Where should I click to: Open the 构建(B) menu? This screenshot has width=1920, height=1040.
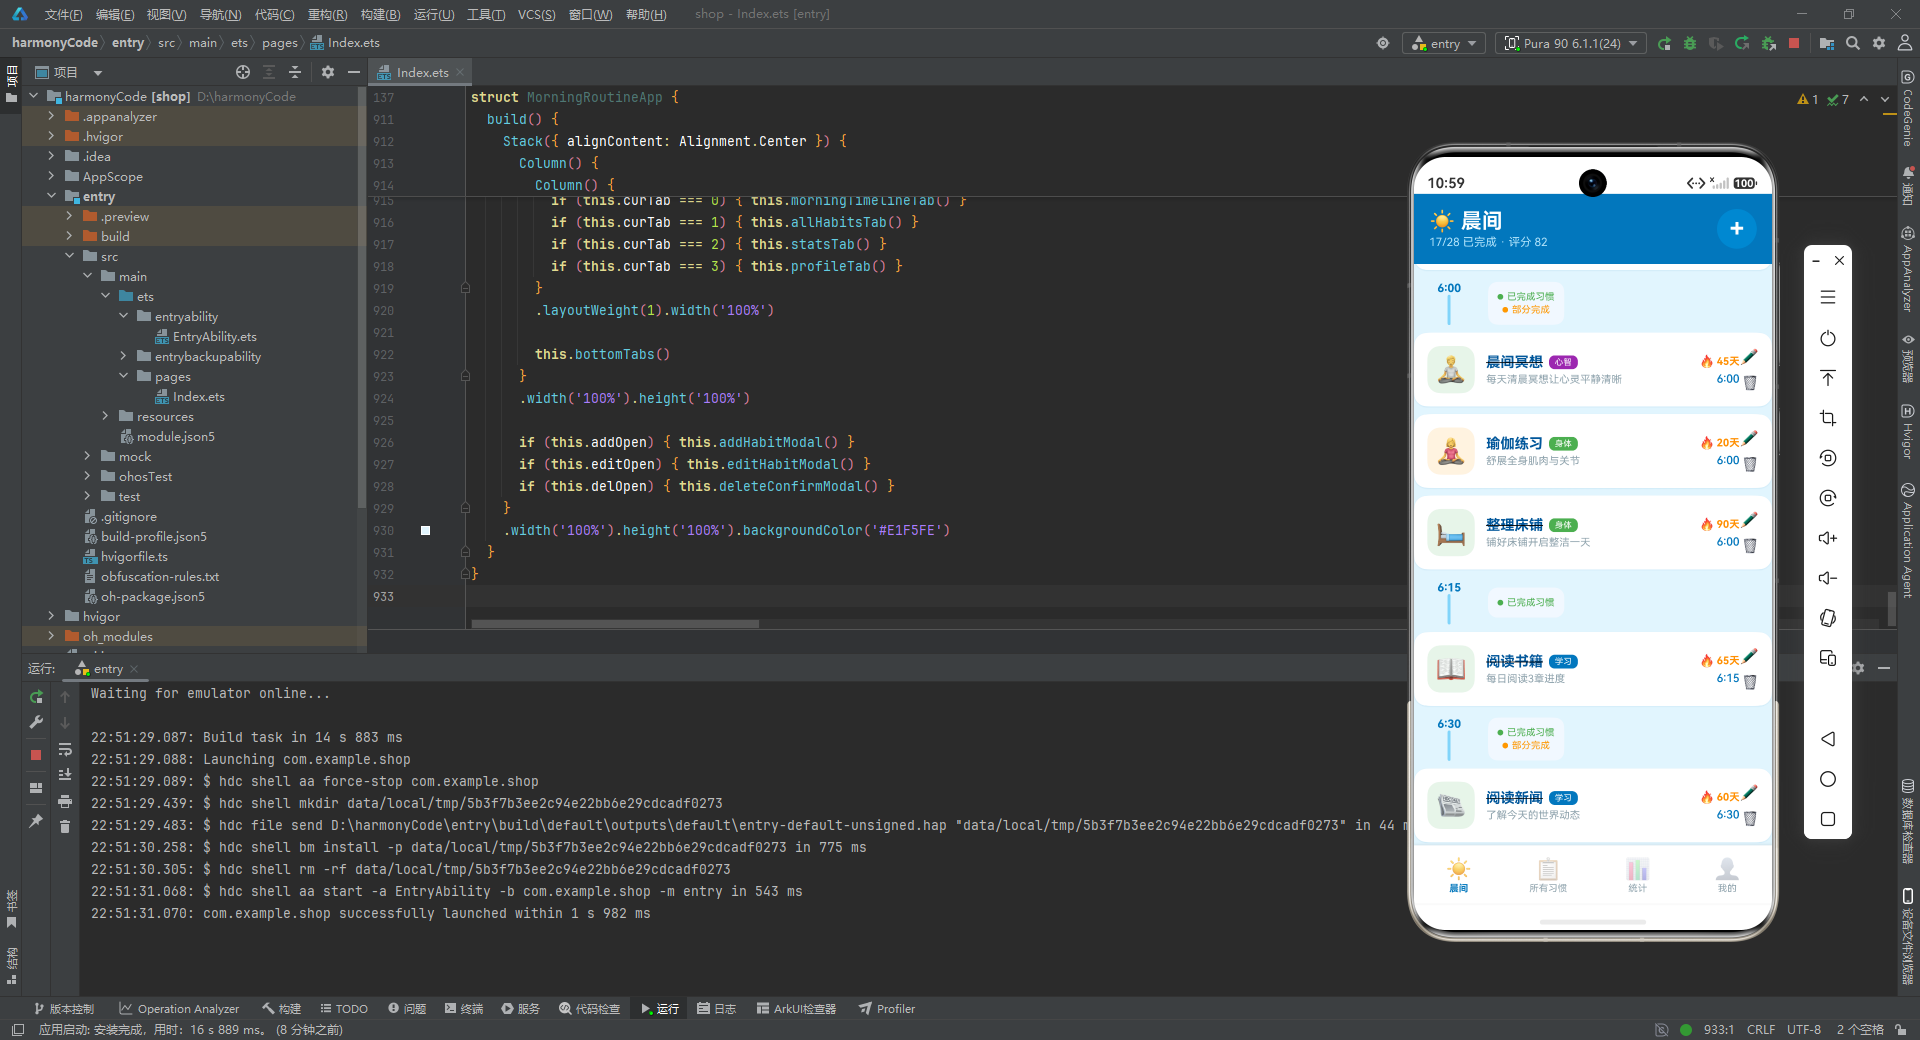380,14
